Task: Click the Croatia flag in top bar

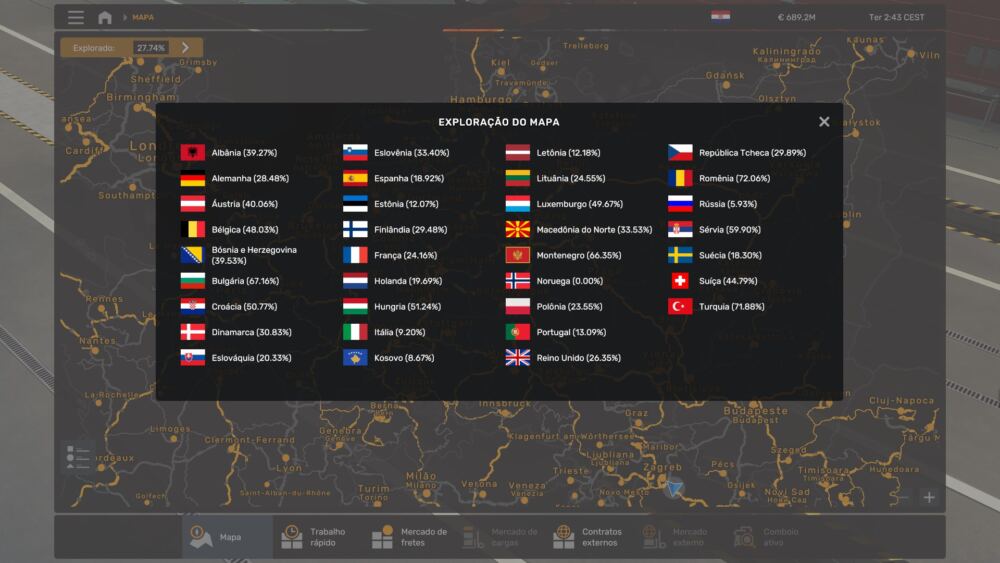Action: pyautogui.click(x=720, y=17)
